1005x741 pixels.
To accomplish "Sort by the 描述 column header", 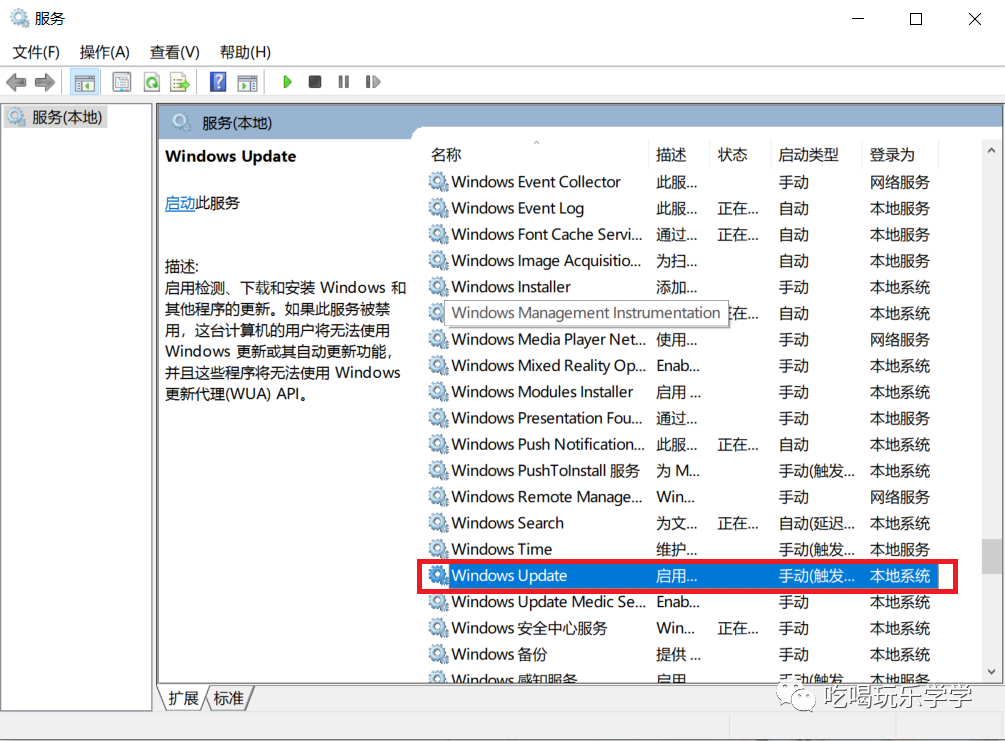I will [671, 154].
